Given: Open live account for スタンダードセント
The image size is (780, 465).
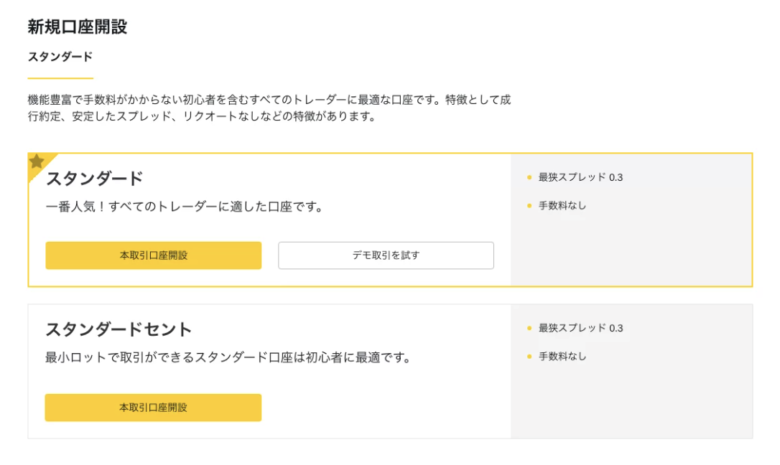Looking at the screenshot, I should coord(153,407).
